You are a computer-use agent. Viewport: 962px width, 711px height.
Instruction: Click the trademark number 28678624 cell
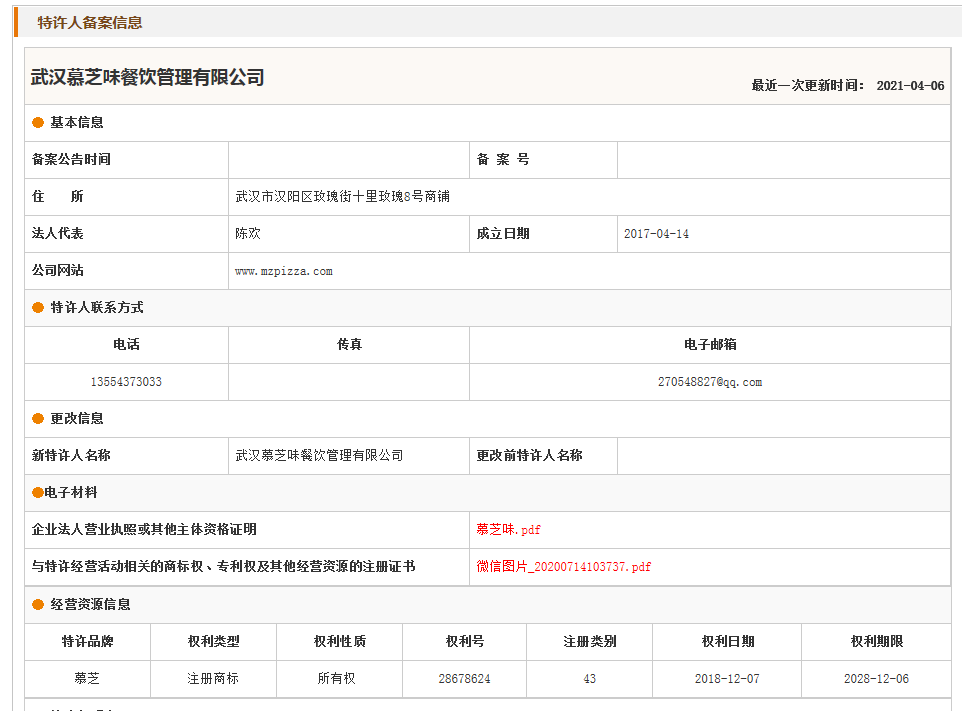point(464,679)
